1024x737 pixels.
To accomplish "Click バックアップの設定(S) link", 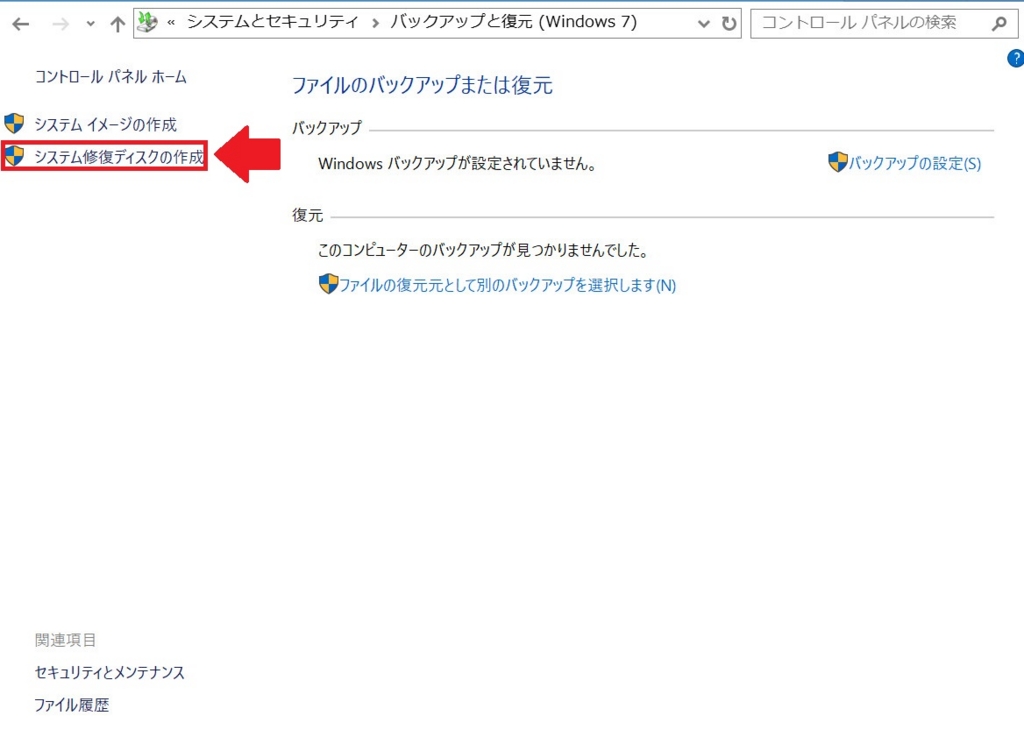I will pyautogui.click(x=914, y=163).
